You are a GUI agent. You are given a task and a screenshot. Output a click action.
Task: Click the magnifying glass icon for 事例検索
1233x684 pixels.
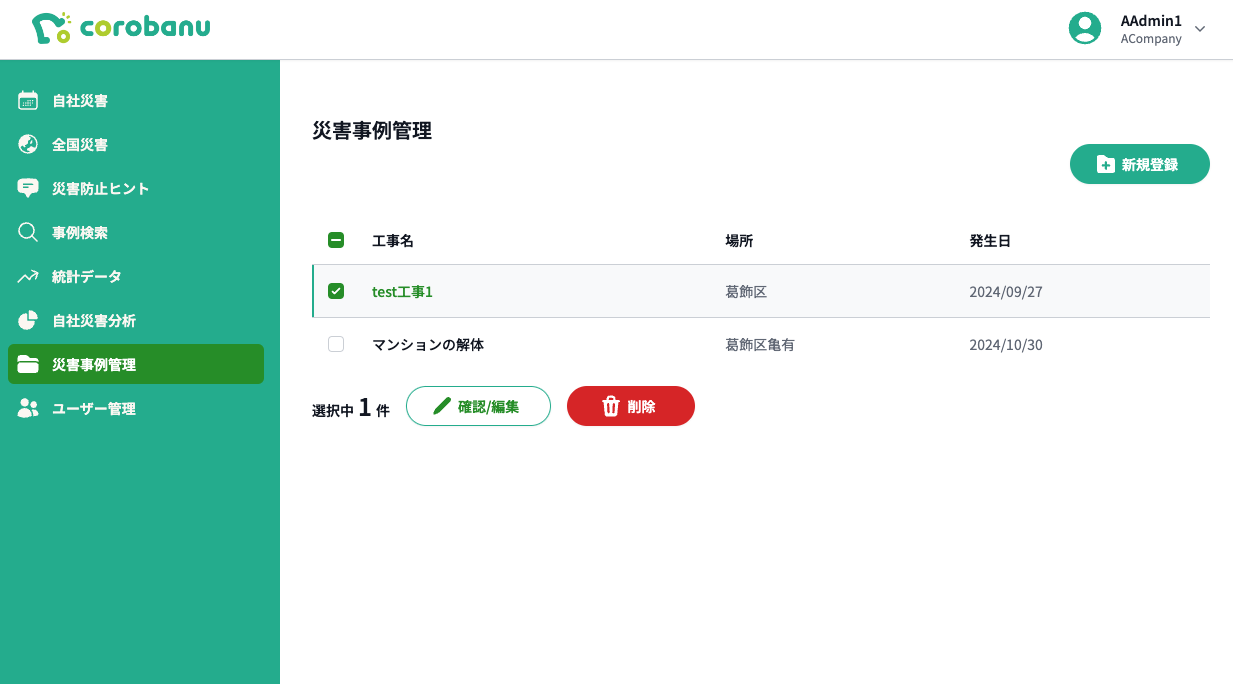(x=27, y=232)
